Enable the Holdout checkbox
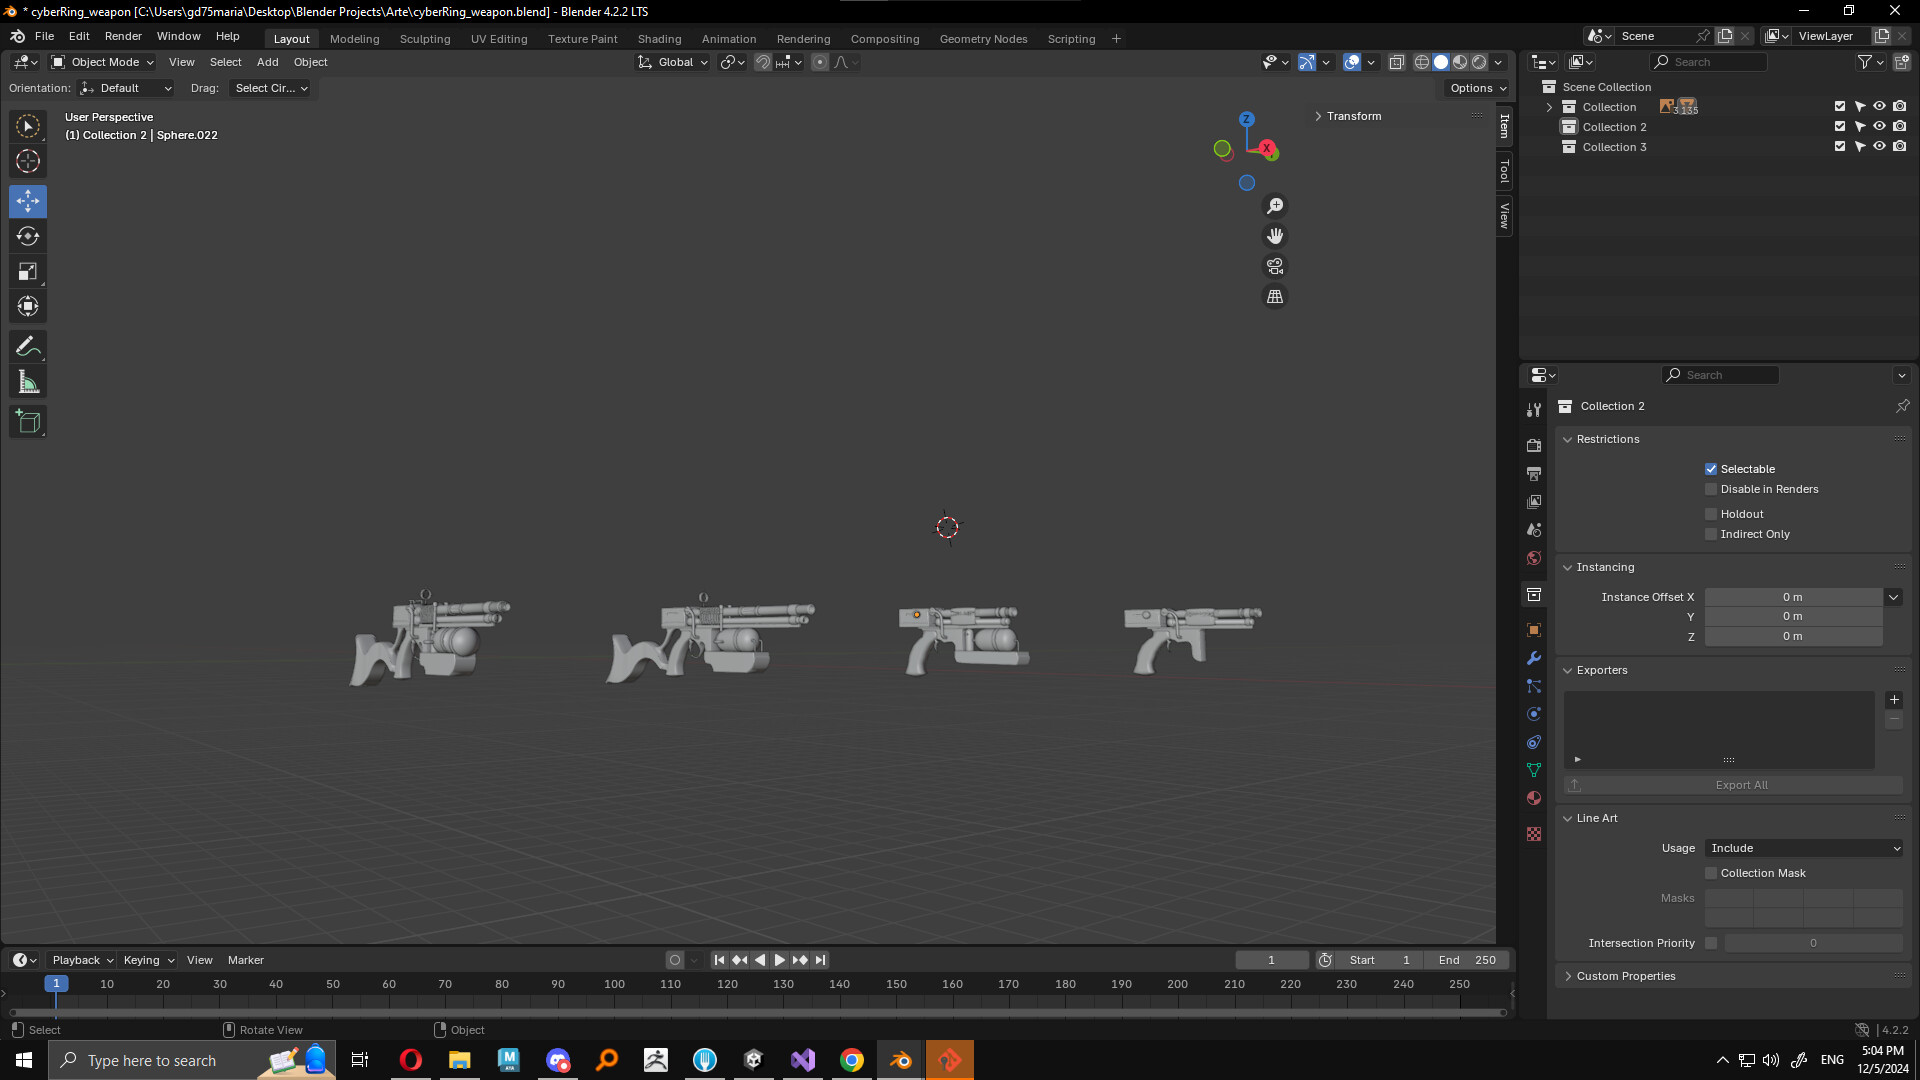The height and width of the screenshot is (1080, 1920). pyautogui.click(x=1711, y=514)
